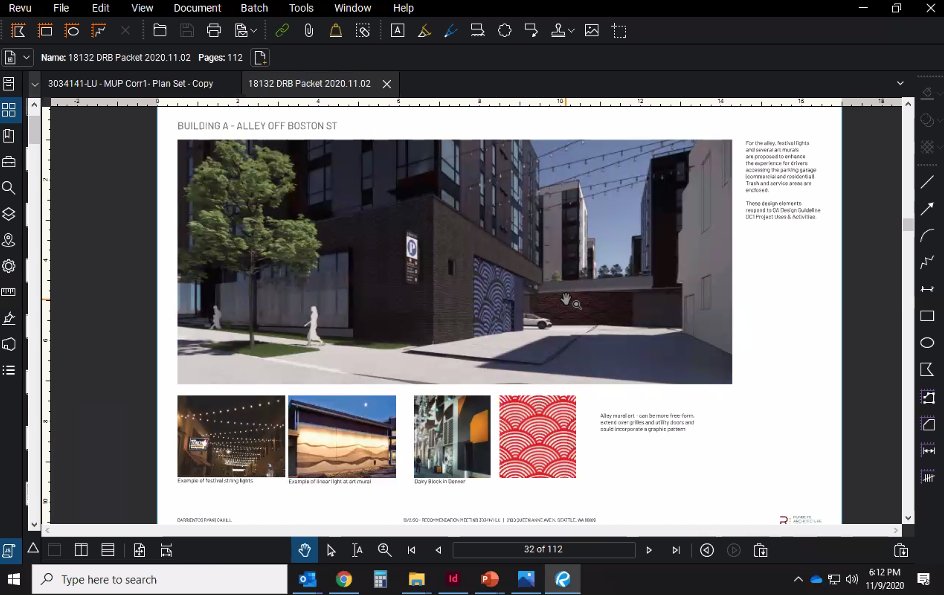Expand the document tabs overflow chevron
This screenshot has height=595, width=944.
[900, 83]
